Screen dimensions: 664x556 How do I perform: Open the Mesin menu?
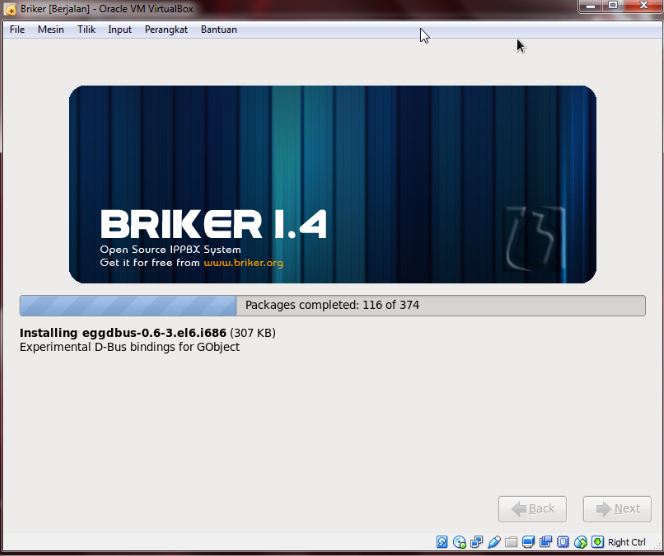[50, 30]
